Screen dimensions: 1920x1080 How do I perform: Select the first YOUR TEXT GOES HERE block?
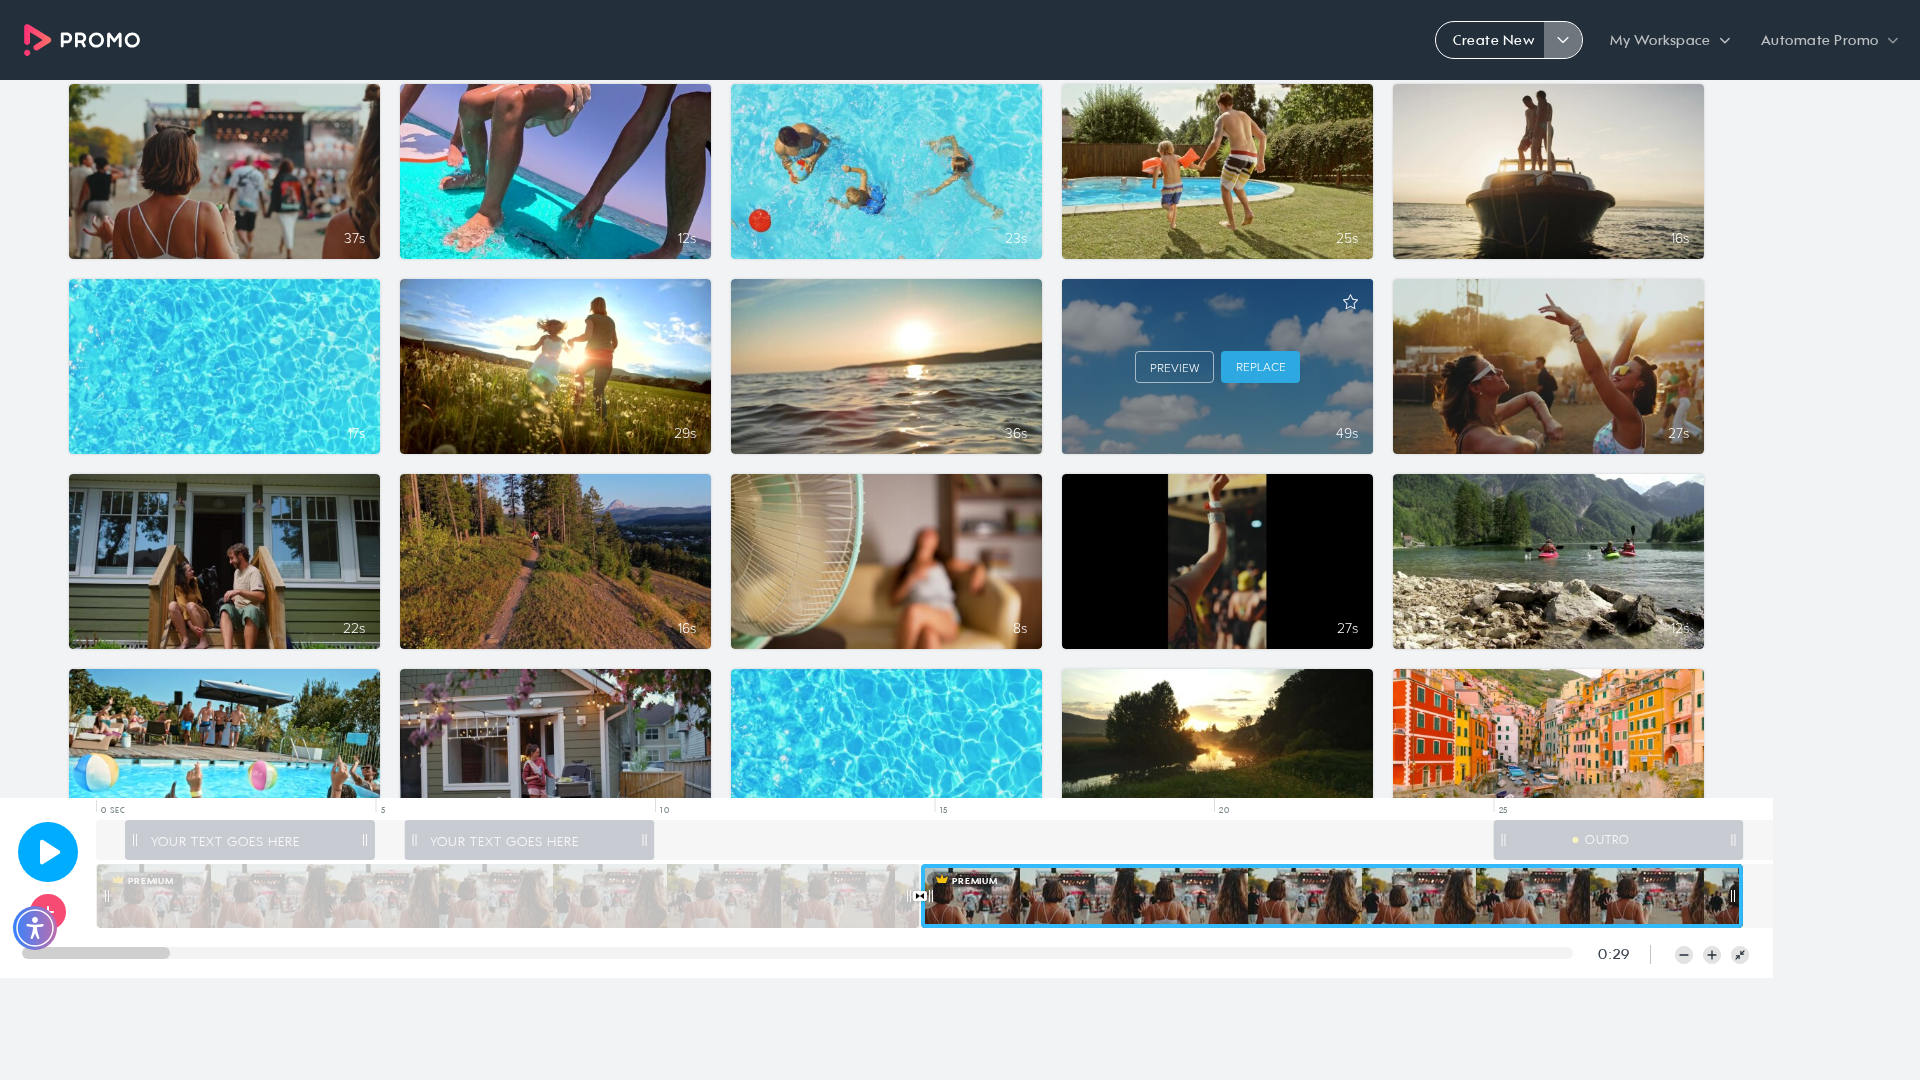[x=250, y=840]
